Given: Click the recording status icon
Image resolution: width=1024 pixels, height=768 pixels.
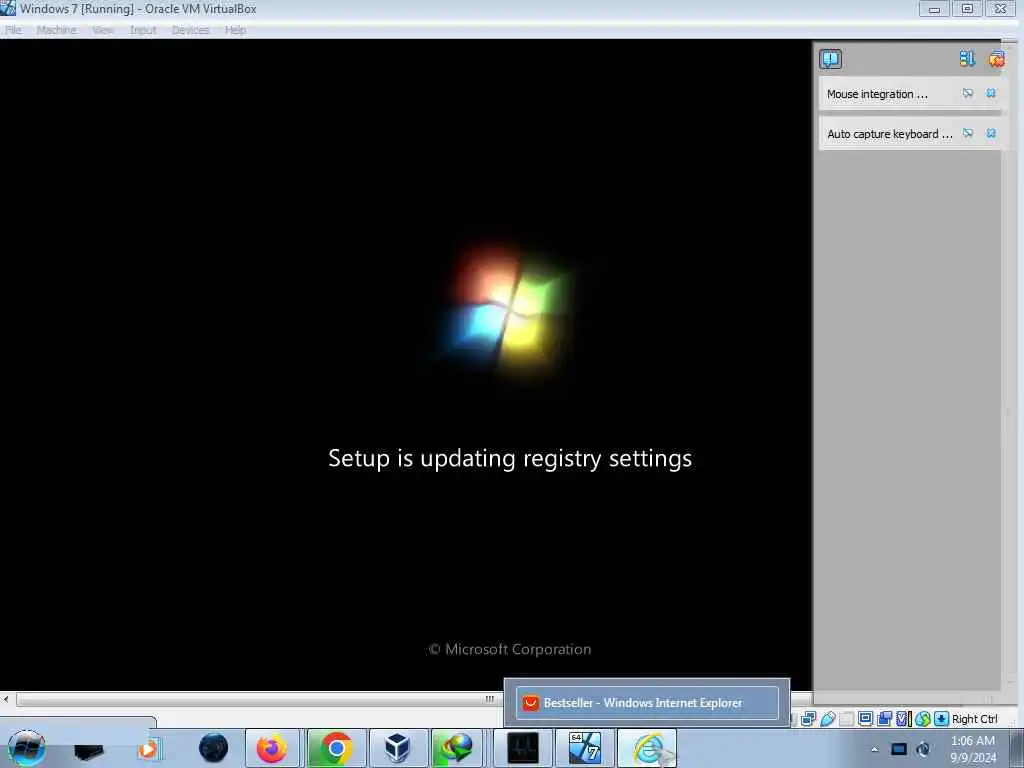Looking at the screenshot, I should [x=884, y=719].
